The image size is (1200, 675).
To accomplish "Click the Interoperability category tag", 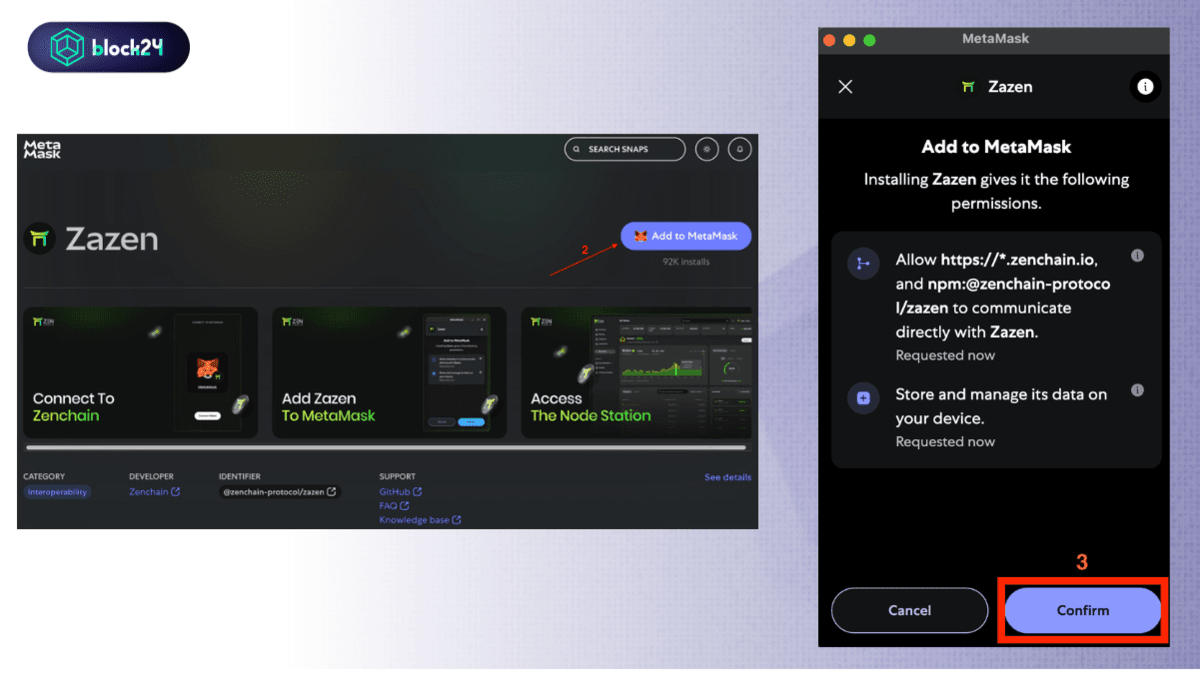I will pos(58,492).
